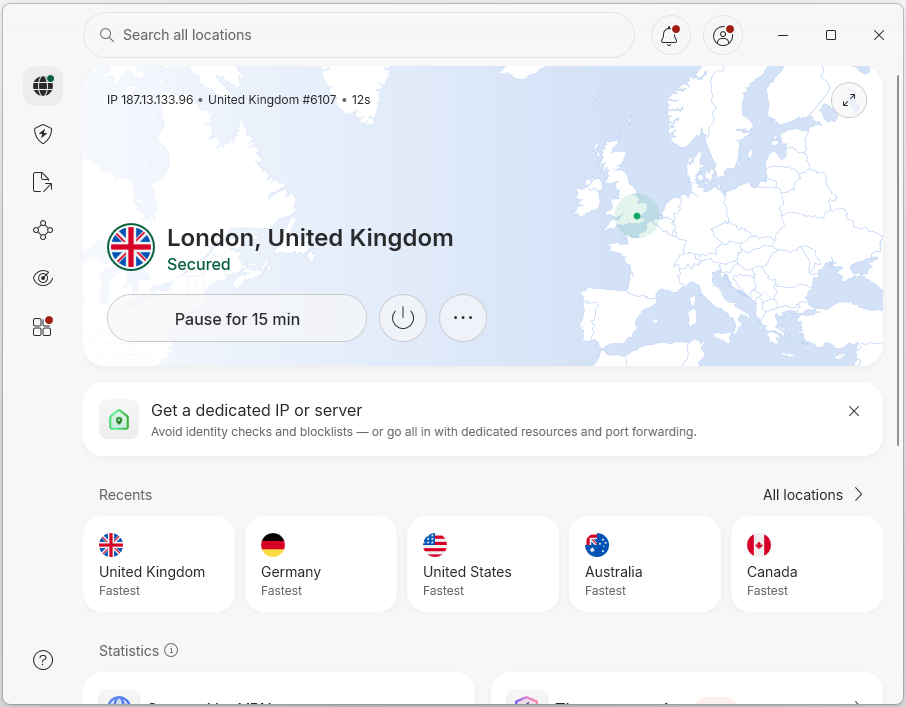The width and height of the screenshot is (906, 707).
Task: Click the green server dot on map
Action: tap(637, 216)
